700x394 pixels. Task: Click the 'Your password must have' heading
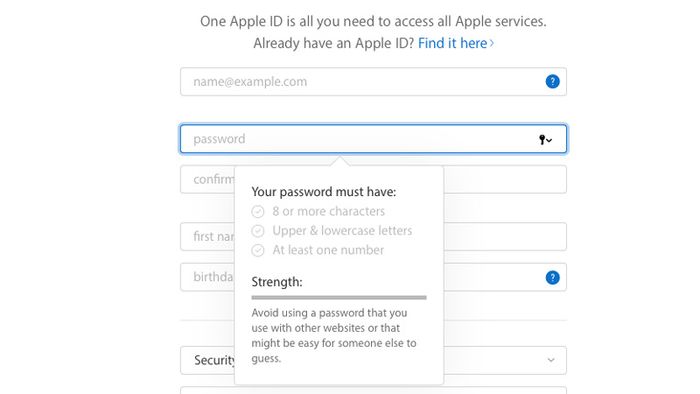pyautogui.click(x=324, y=192)
